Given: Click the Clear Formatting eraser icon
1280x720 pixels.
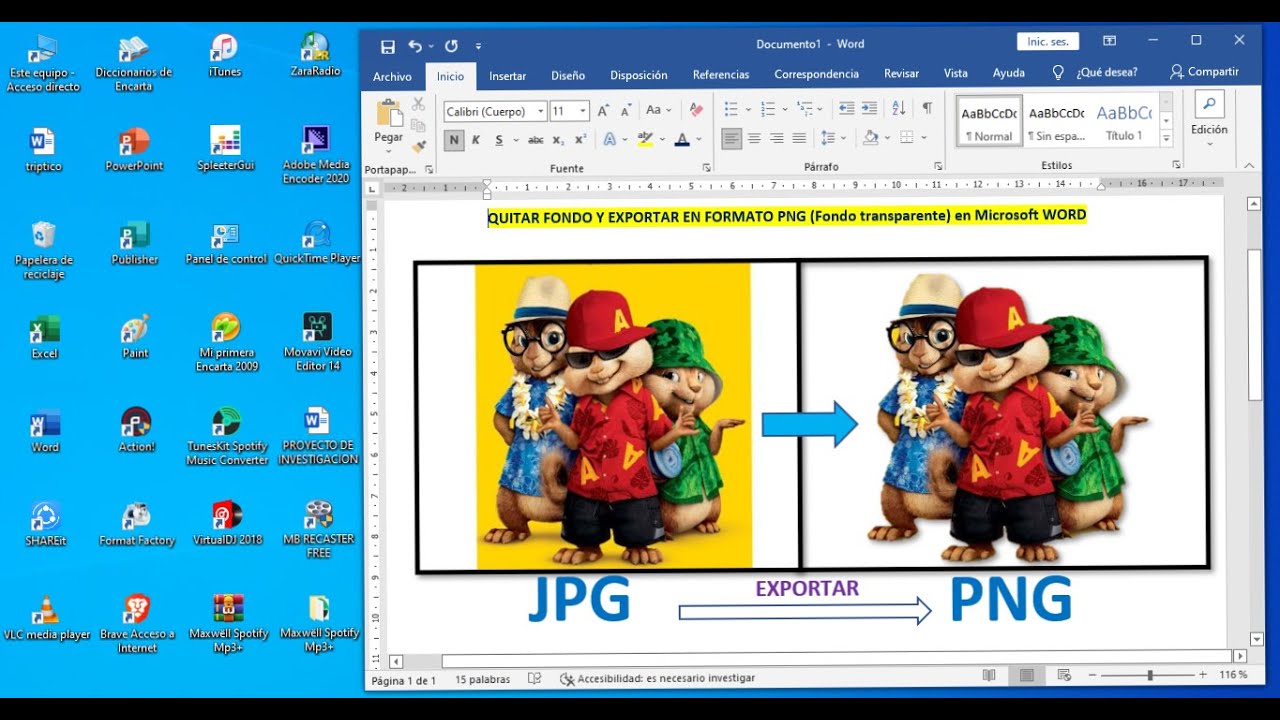Looking at the screenshot, I should pos(697,110).
